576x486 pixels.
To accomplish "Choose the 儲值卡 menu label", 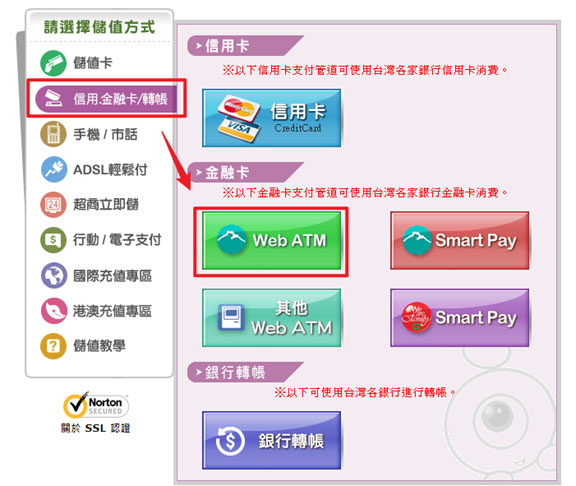I will tap(93, 63).
